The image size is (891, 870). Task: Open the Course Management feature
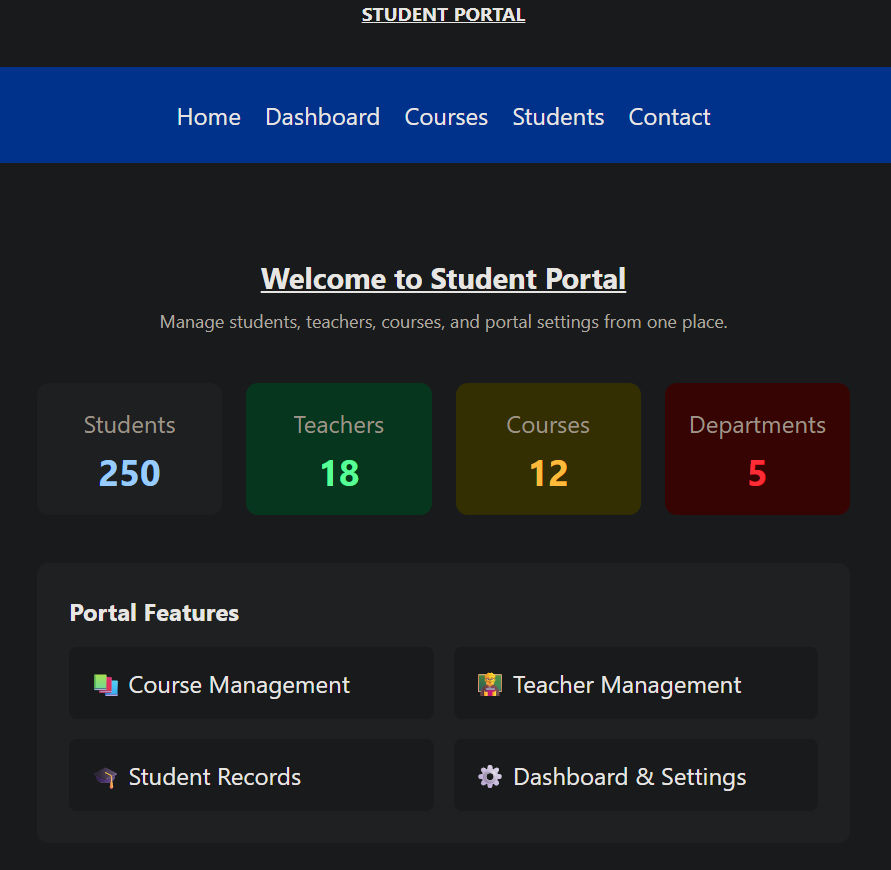[x=251, y=683]
